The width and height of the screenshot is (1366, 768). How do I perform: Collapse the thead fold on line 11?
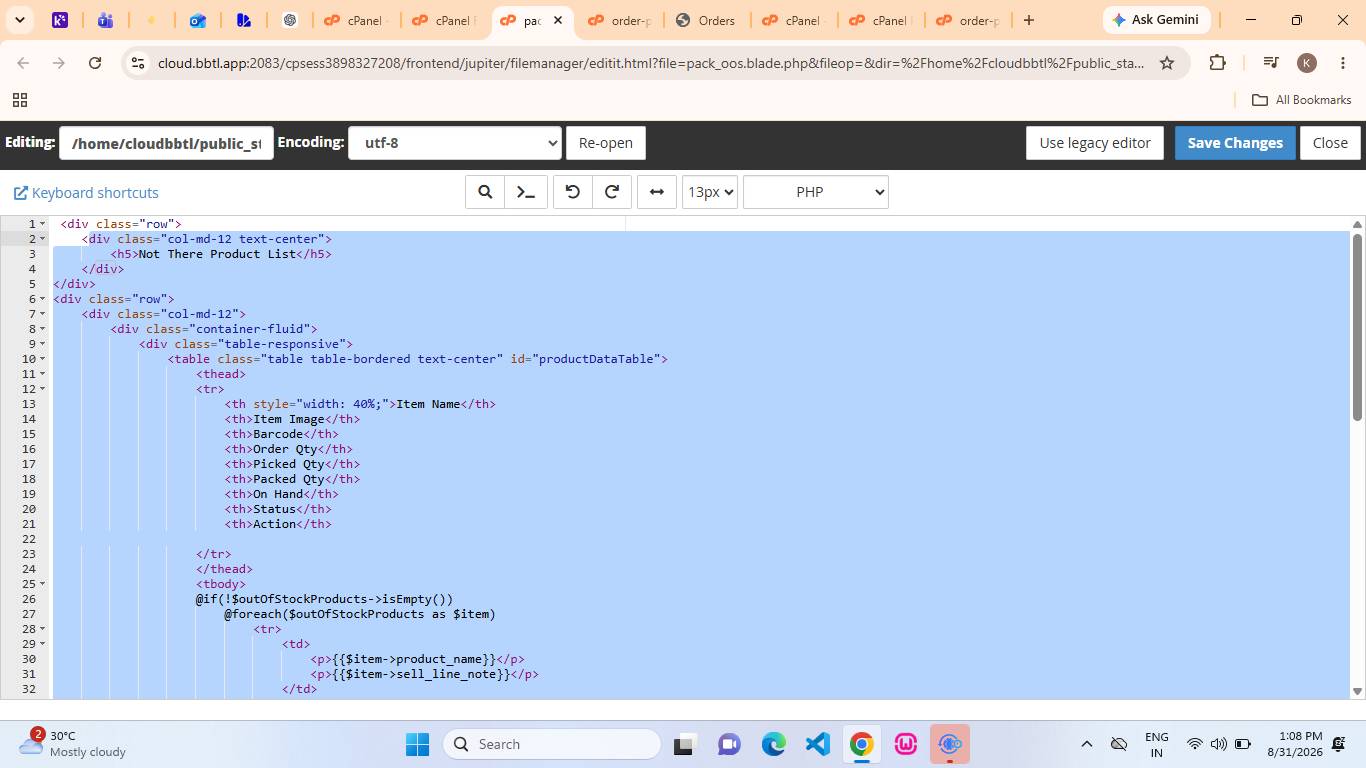[42, 374]
